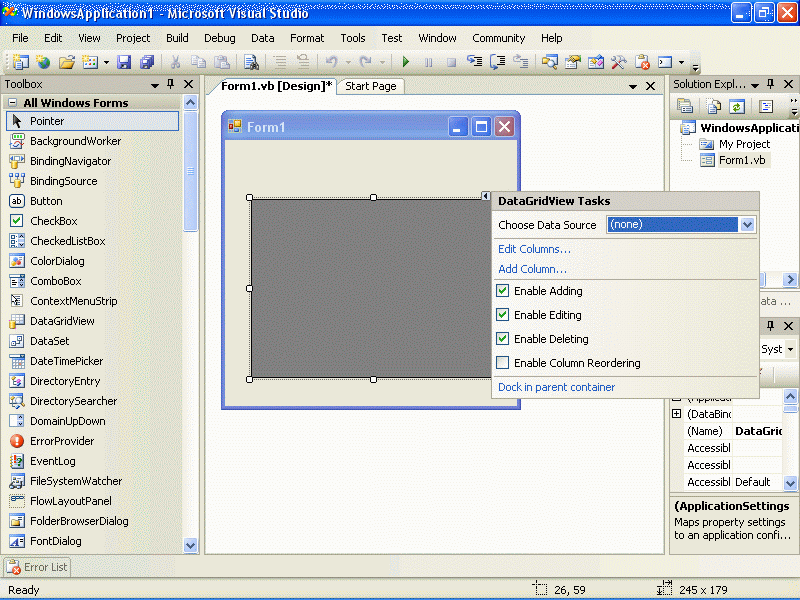Image resolution: width=800 pixels, height=600 pixels.
Task: Open the Community menu
Action: [x=498, y=38]
